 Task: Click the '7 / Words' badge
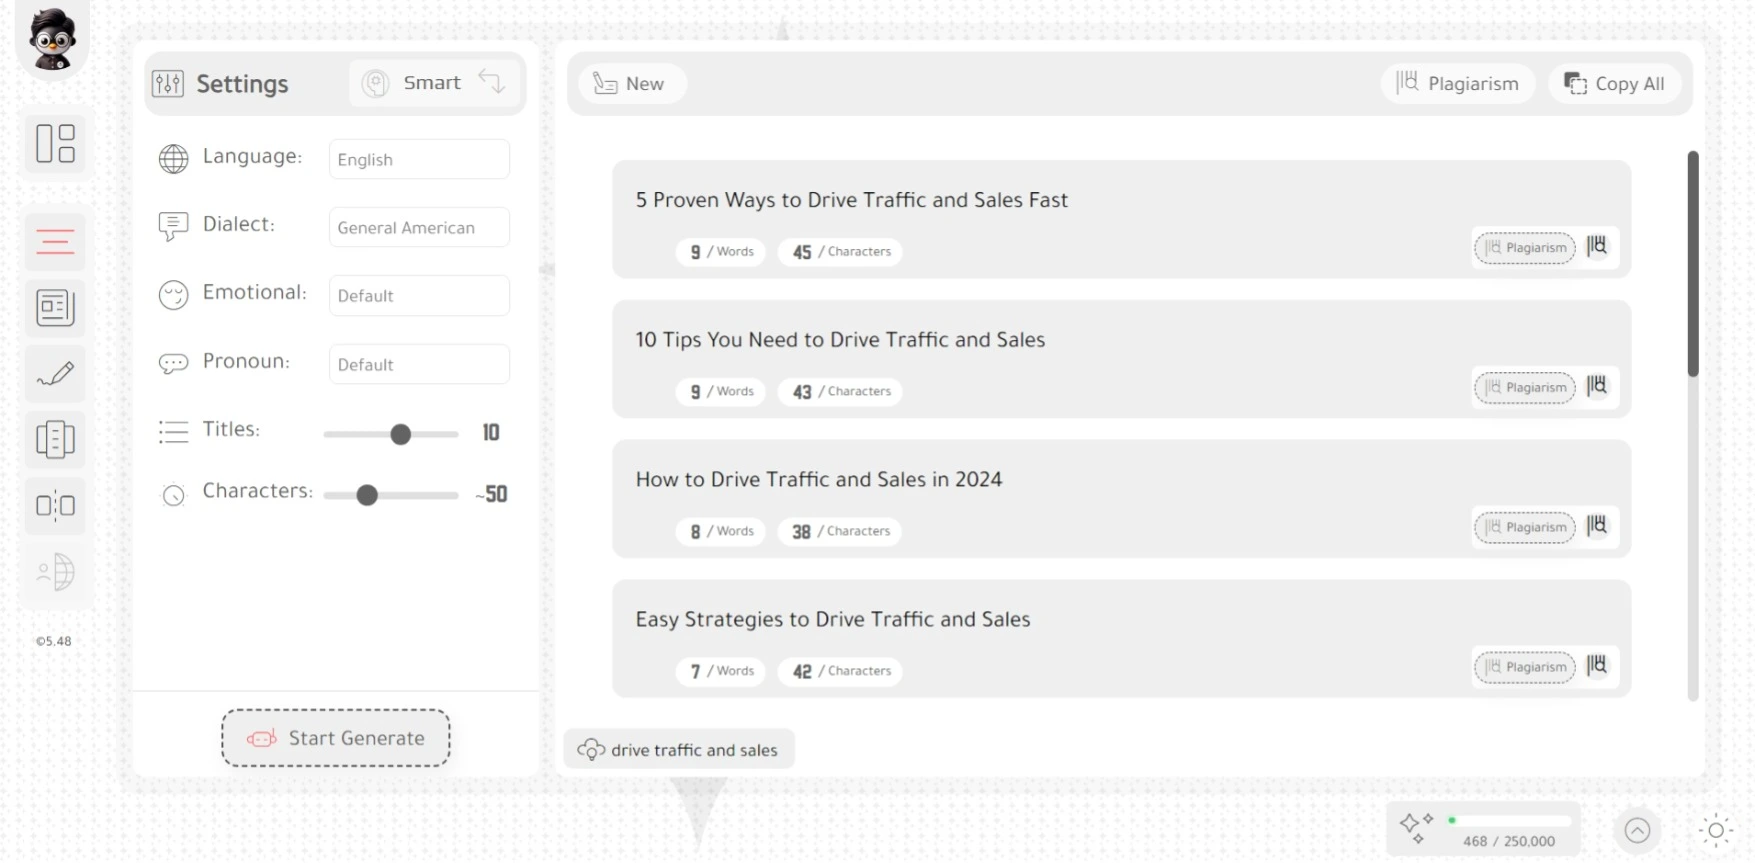721,672
